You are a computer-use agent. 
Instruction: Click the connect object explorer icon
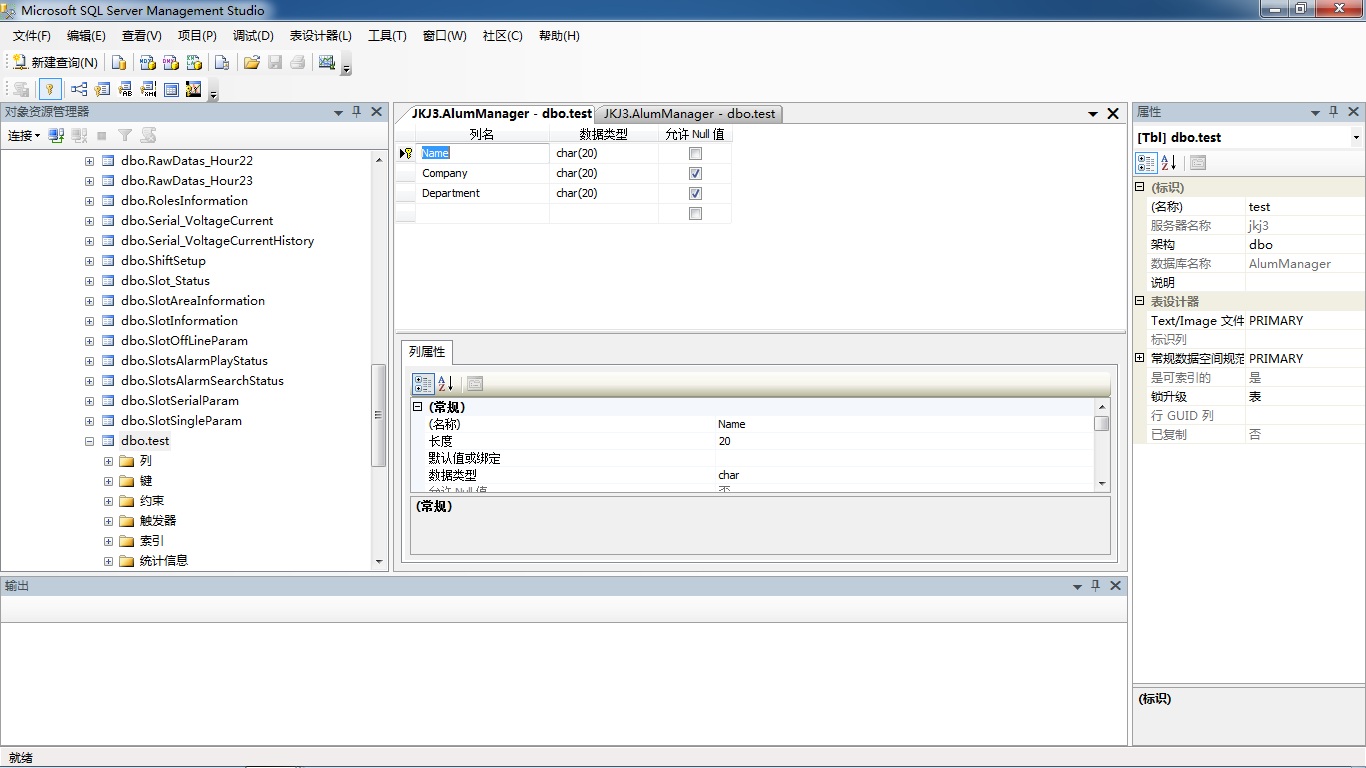57,135
